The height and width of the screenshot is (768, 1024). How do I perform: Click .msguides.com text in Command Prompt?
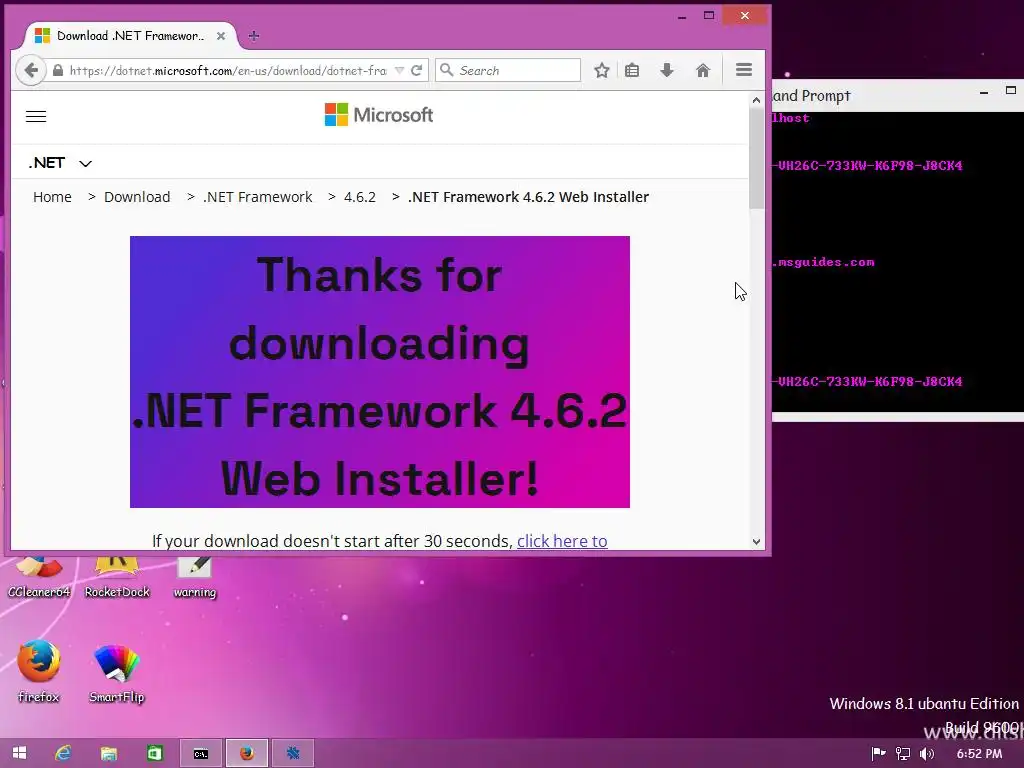pyautogui.click(x=824, y=263)
